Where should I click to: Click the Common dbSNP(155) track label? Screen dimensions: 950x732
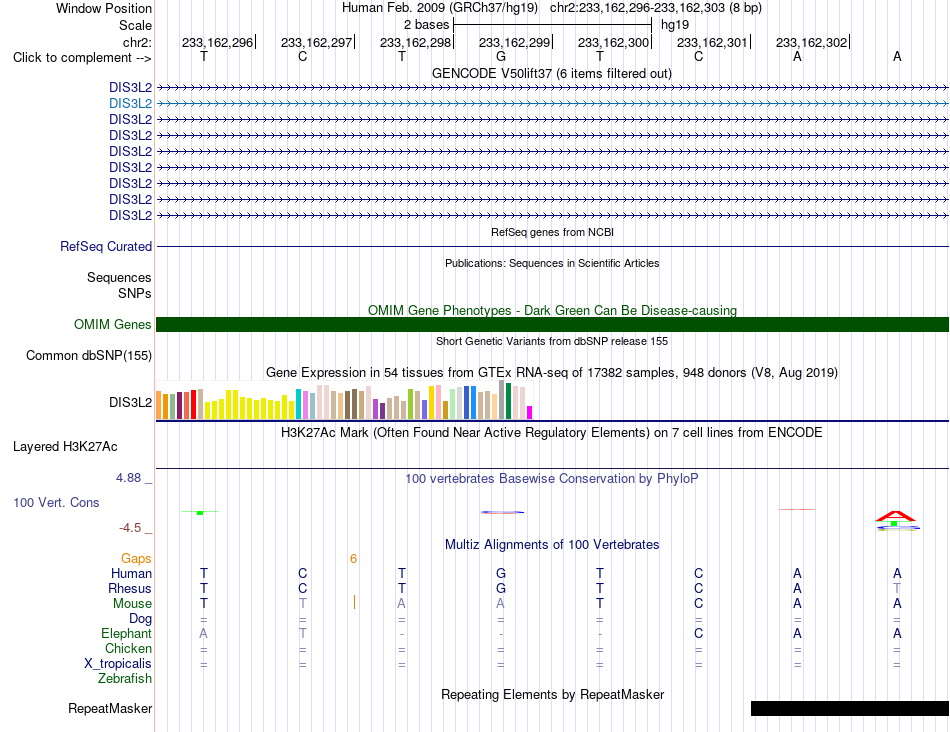(89, 356)
